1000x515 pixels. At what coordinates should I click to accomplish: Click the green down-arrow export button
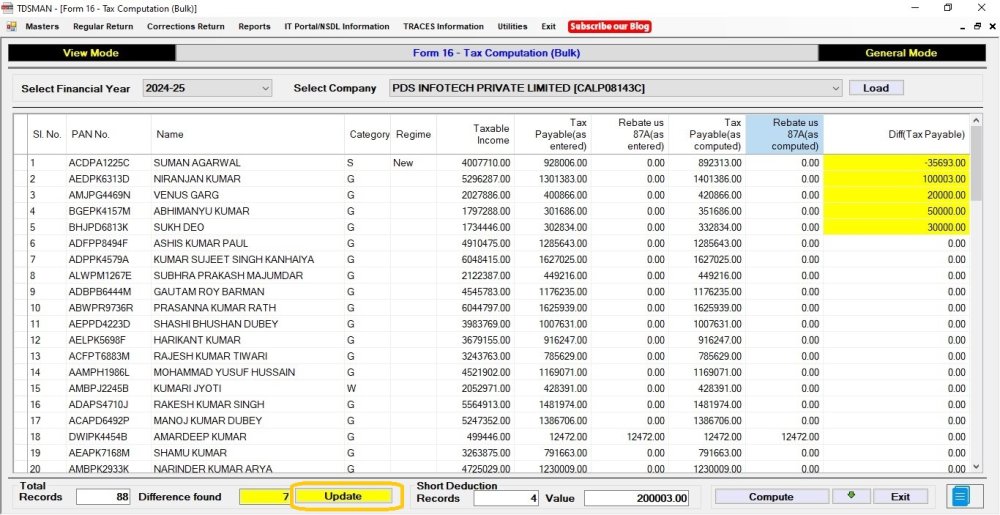[850, 496]
